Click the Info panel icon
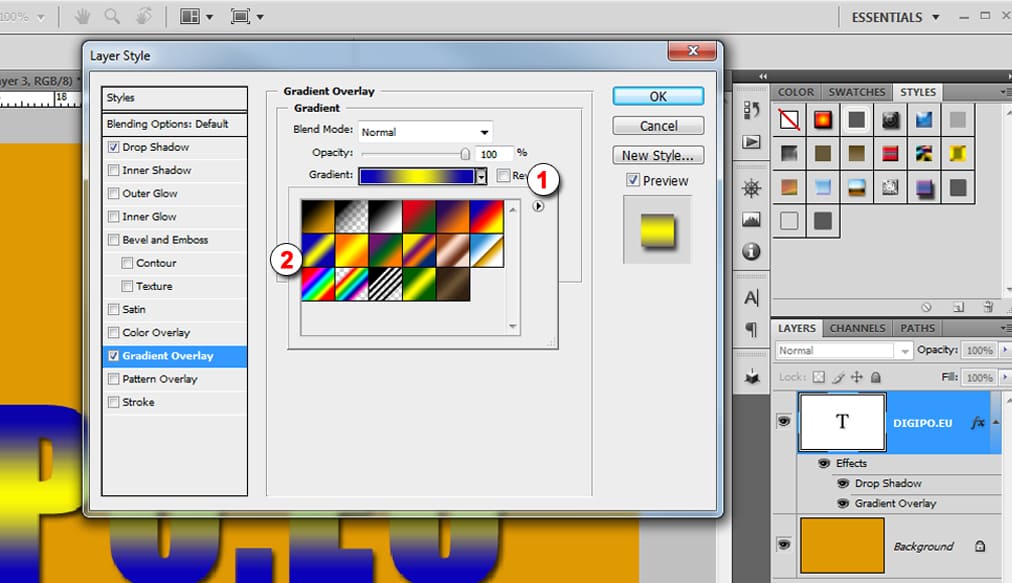 pyautogui.click(x=751, y=252)
